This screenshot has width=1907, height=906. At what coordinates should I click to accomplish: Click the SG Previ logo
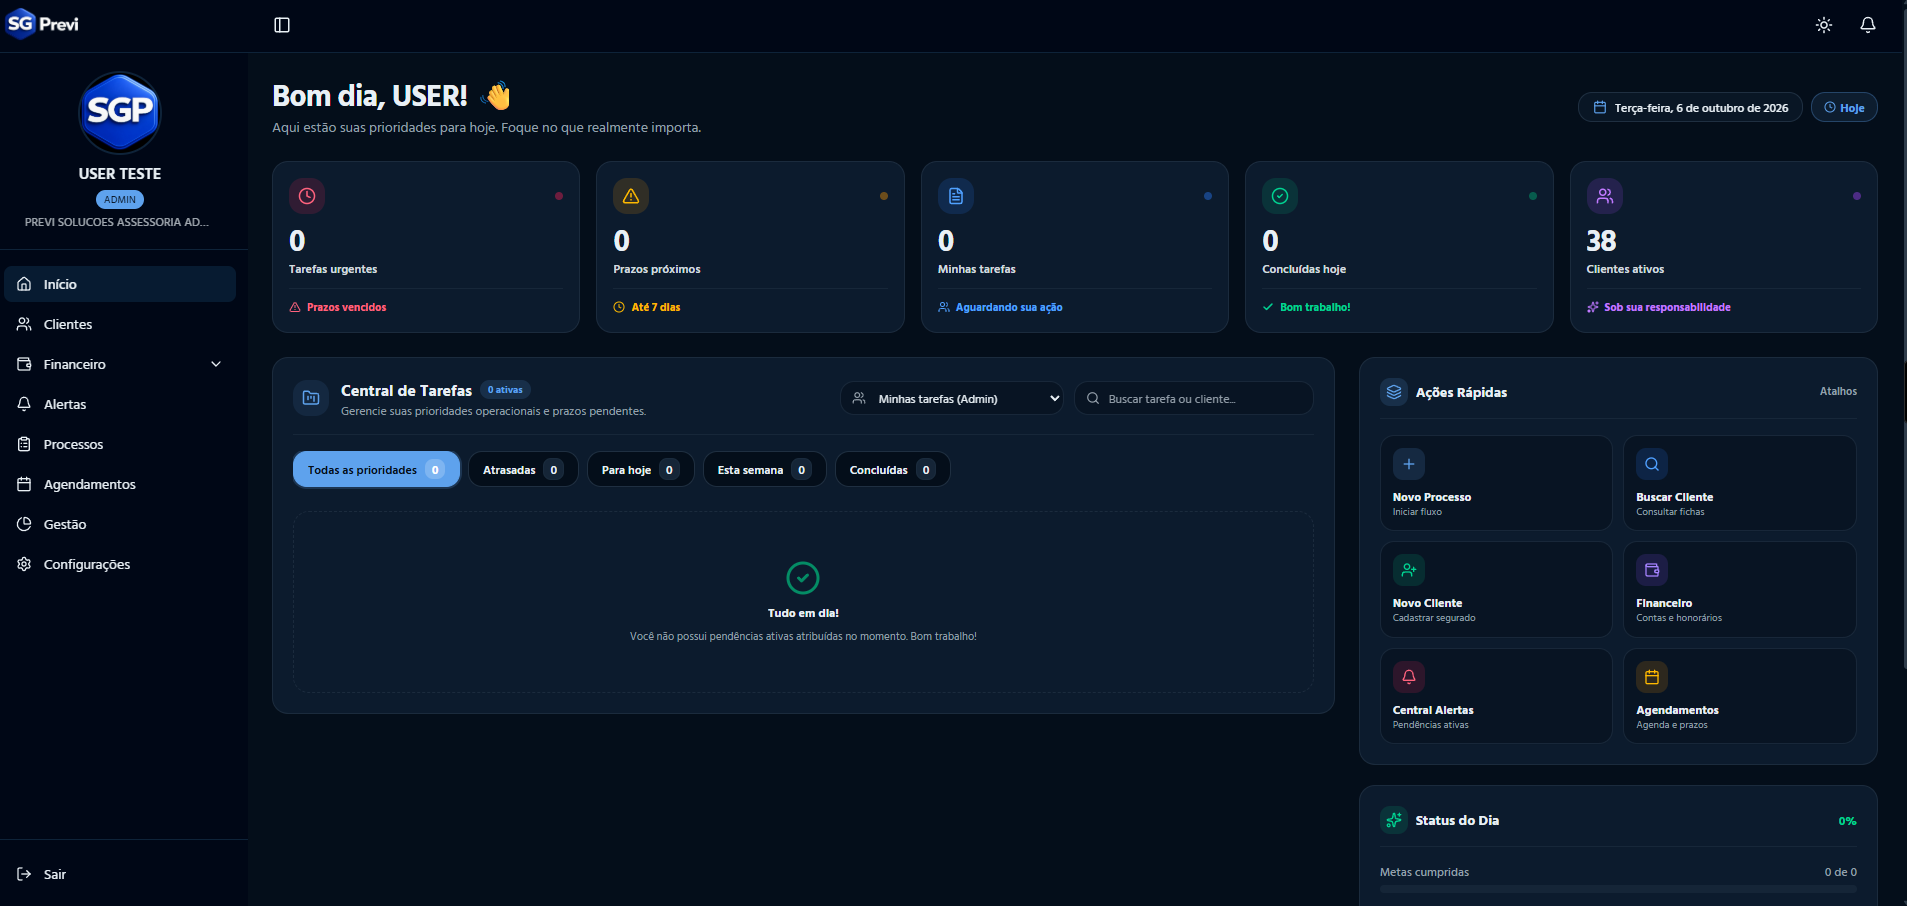[42, 23]
